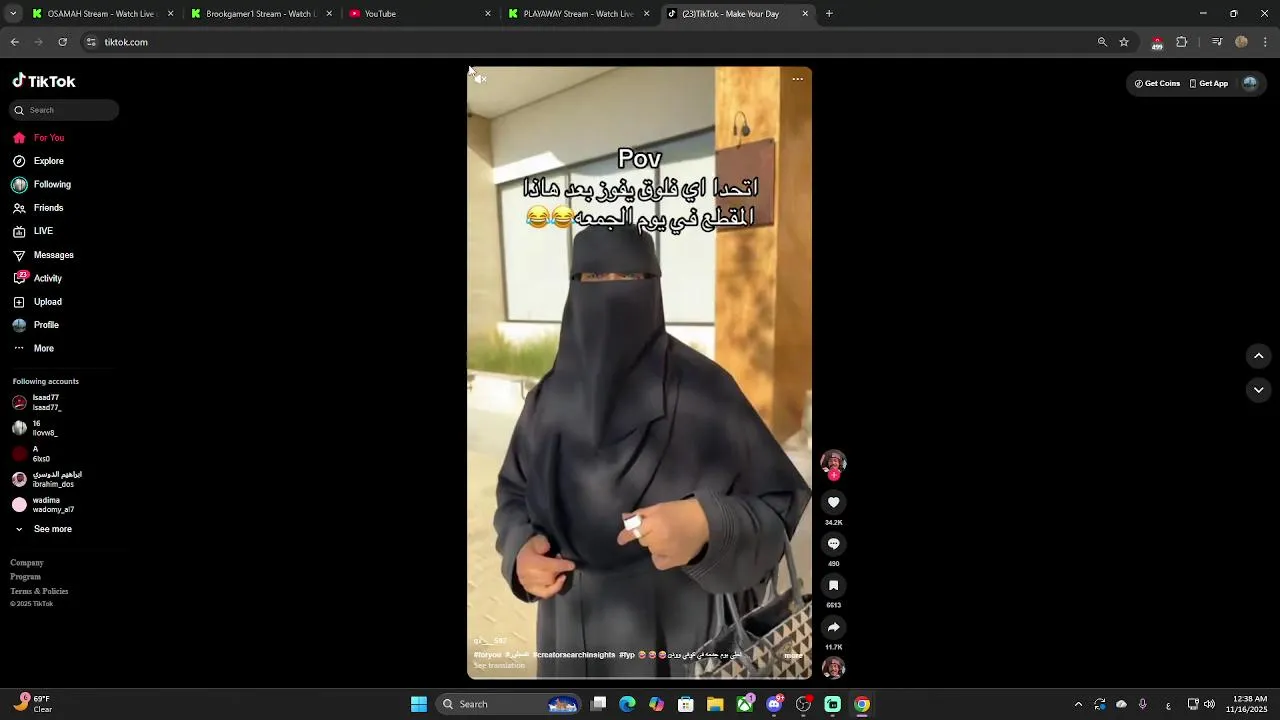This screenshot has height=720, width=1280.
Task: Show hidden system tray icons
Action: pyautogui.click(x=1078, y=704)
